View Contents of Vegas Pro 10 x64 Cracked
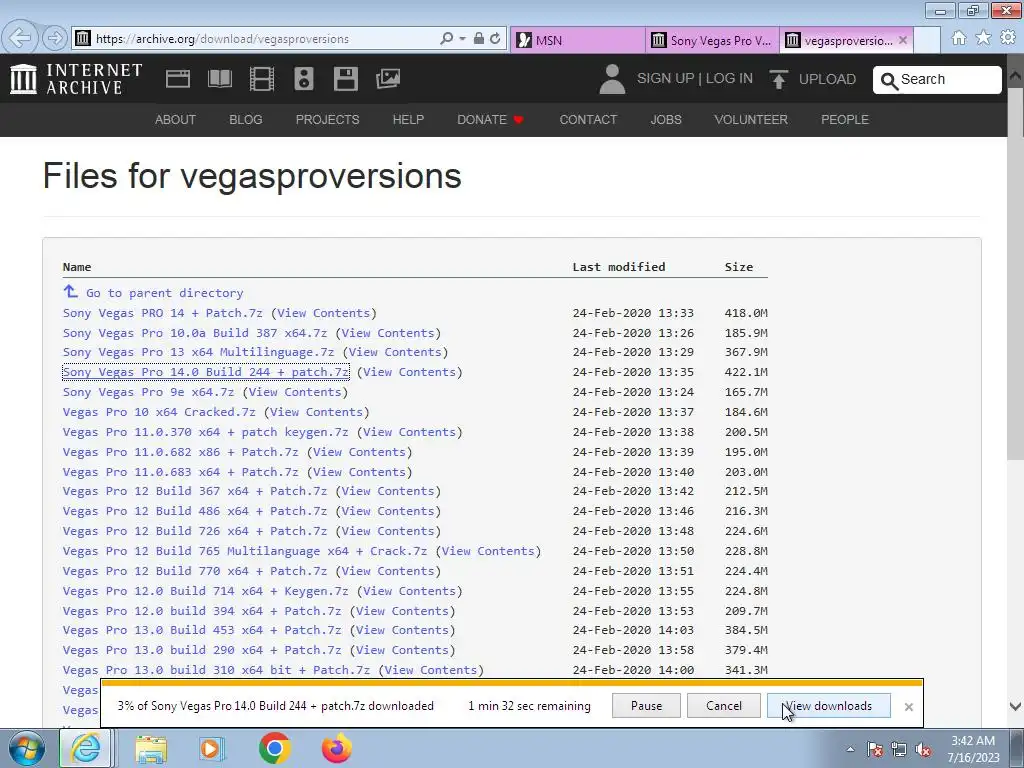This screenshot has width=1024, height=768. point(316,412)
